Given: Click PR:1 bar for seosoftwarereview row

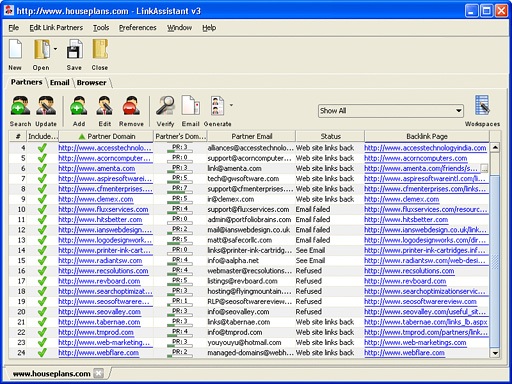Looking at the screenshot, I should (x=180, y=302).
